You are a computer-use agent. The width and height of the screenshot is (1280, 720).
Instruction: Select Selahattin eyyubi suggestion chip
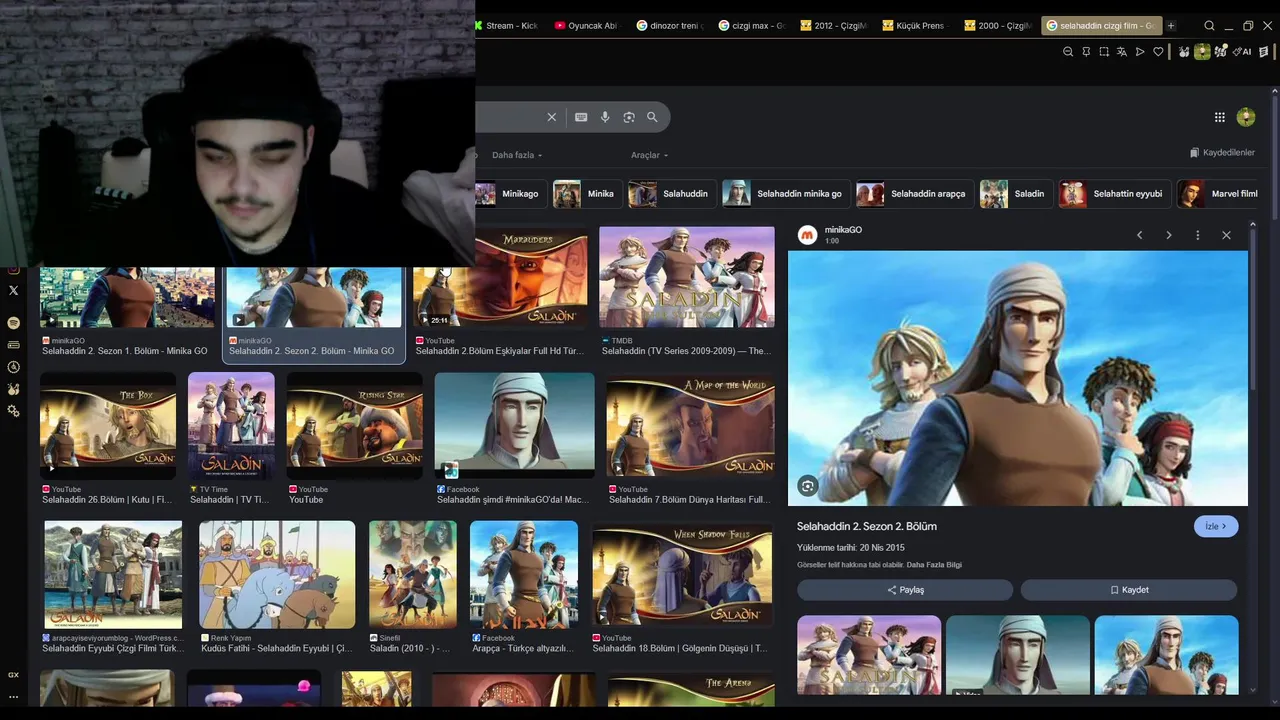[1115, 194]
